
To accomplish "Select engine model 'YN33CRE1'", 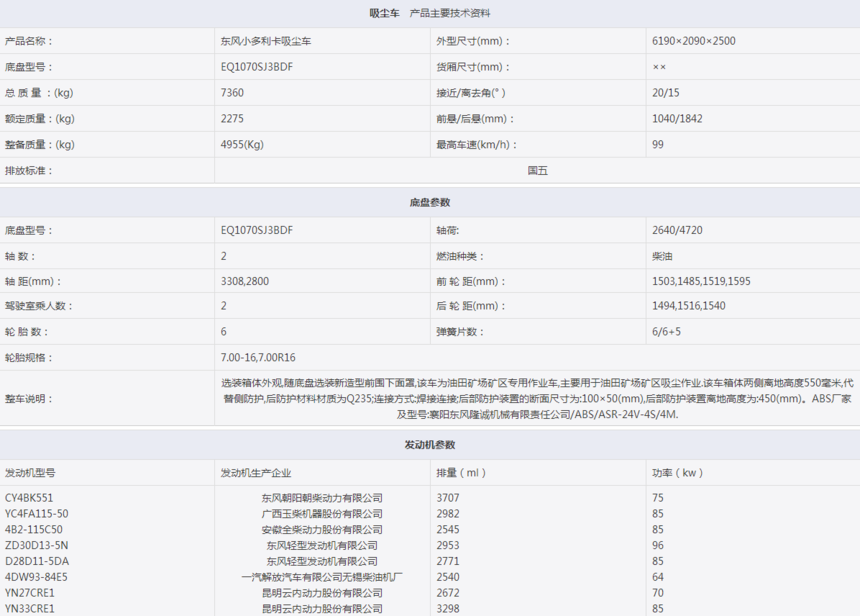I will pos(30,609).
